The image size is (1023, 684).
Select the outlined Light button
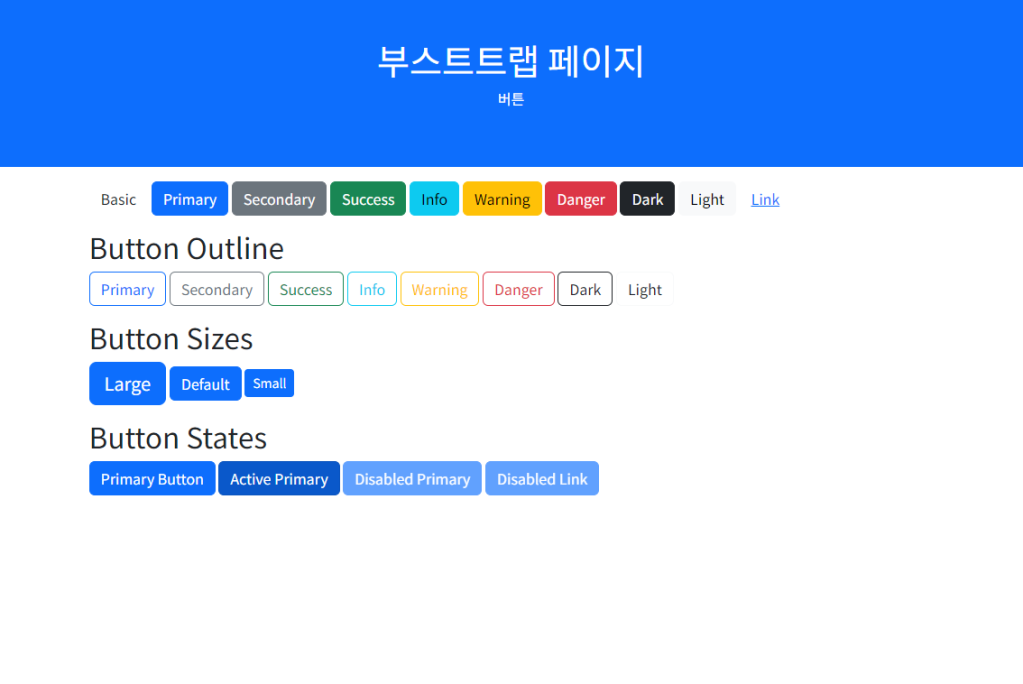tap(645, 289)
